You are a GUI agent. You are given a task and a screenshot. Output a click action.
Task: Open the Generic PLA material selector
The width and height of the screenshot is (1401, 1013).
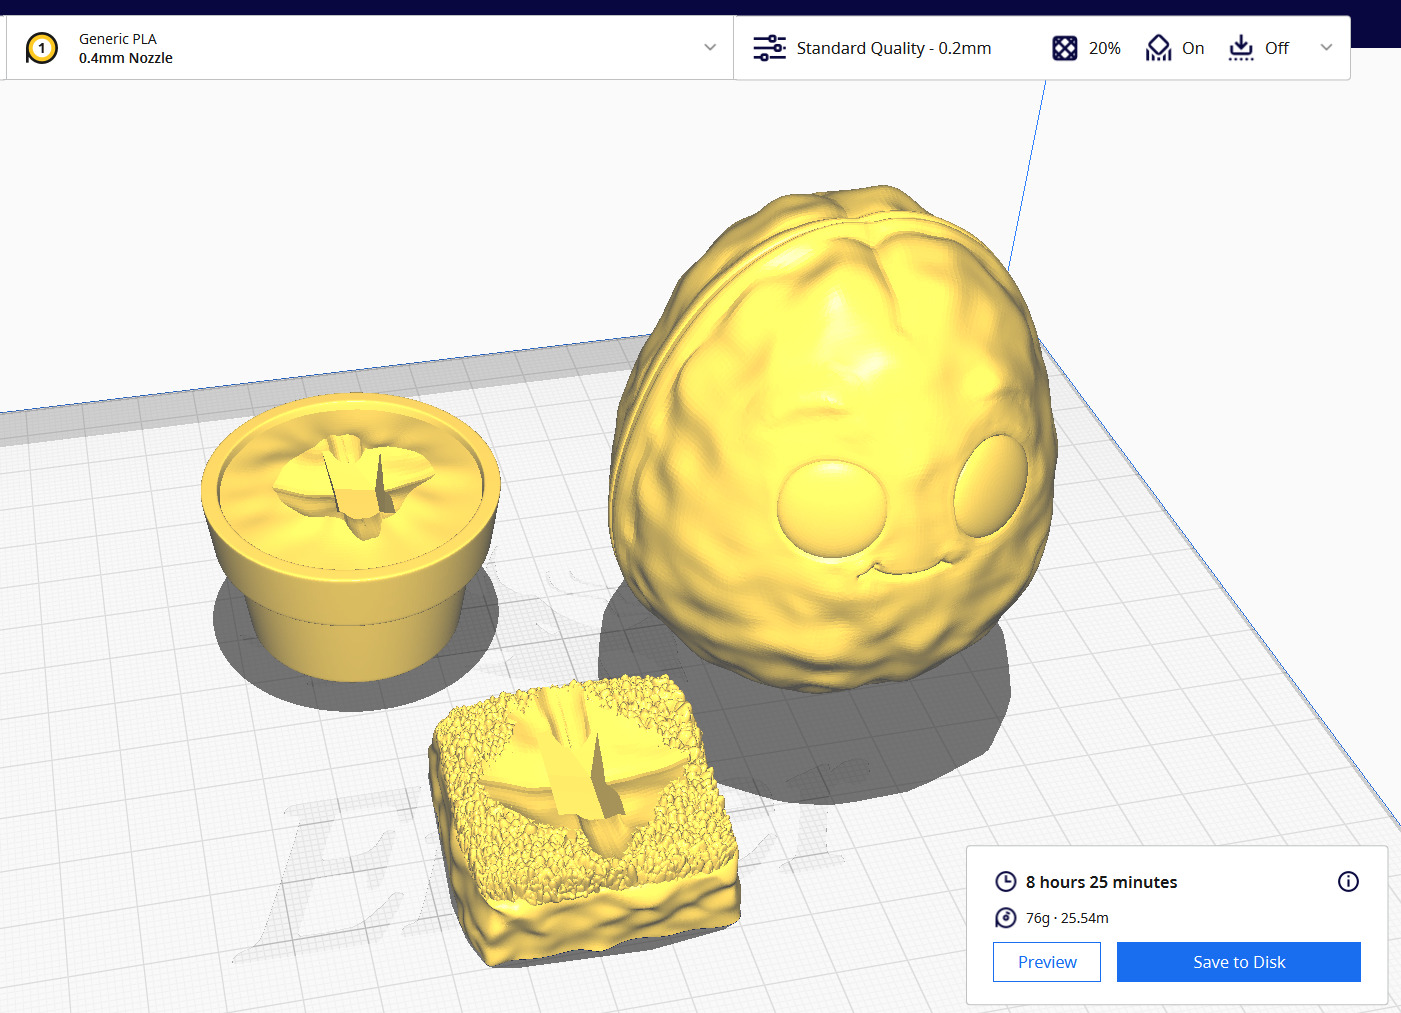tap(369, 48)
